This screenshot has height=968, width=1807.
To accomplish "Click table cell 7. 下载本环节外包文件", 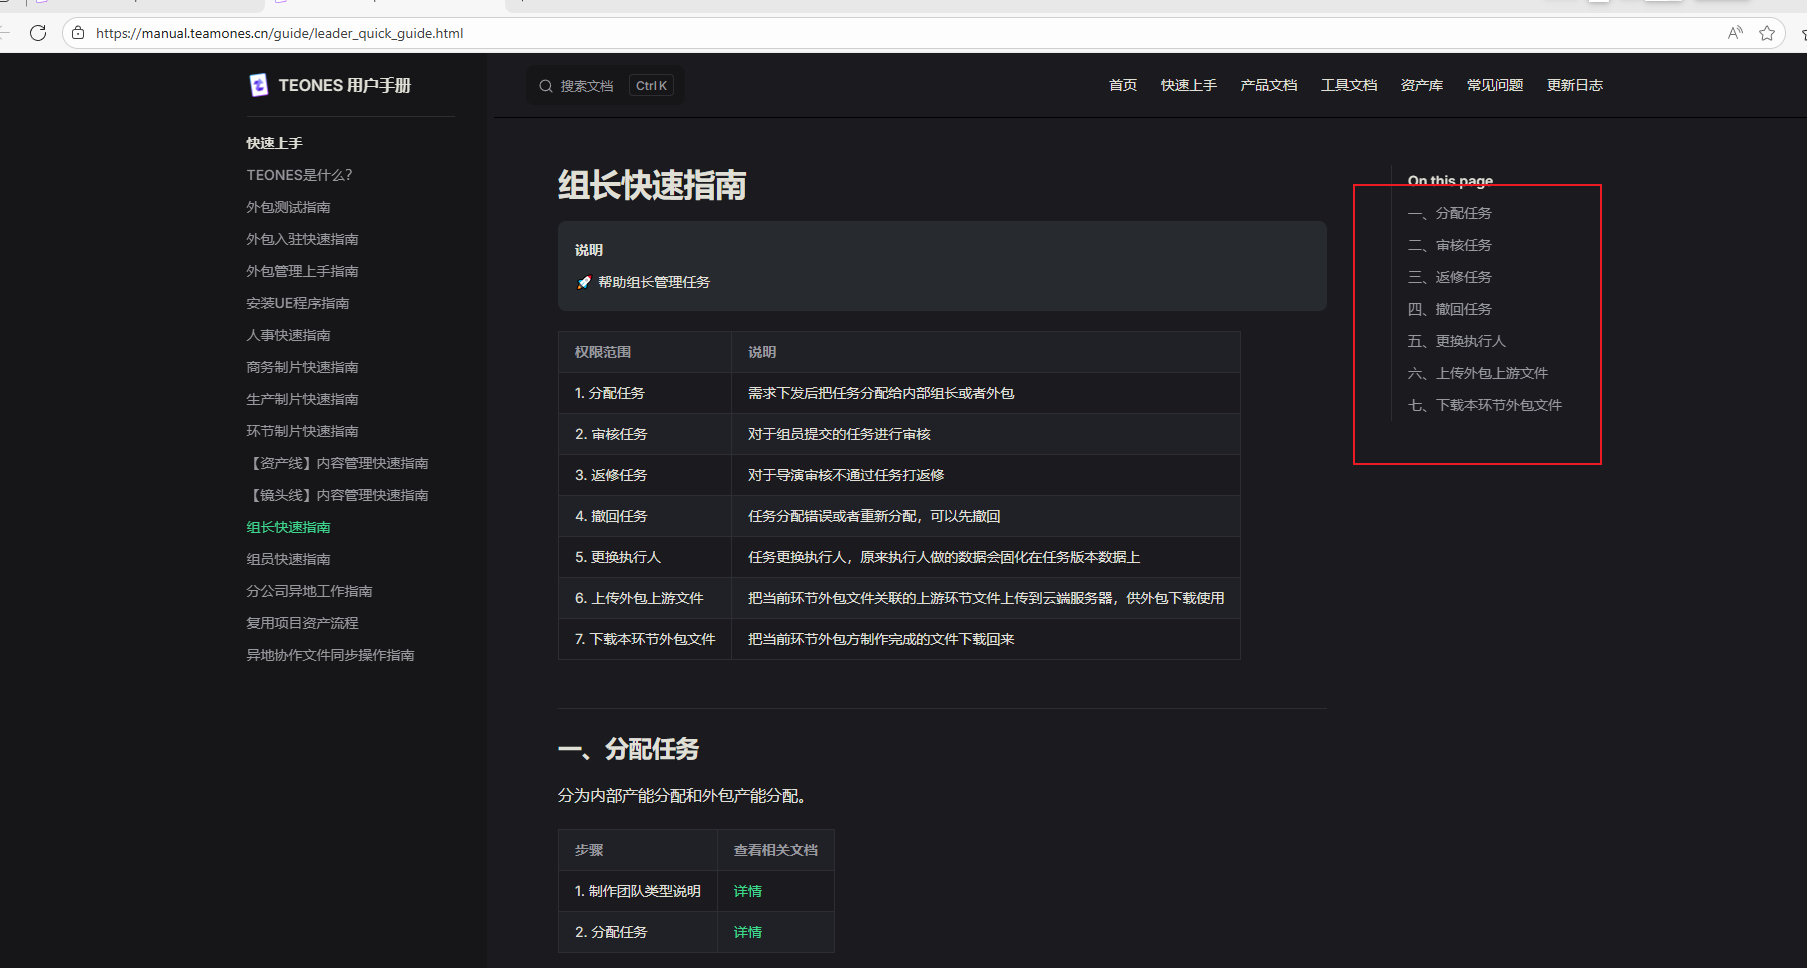I will pyautogui.click(x=645, y=639).
